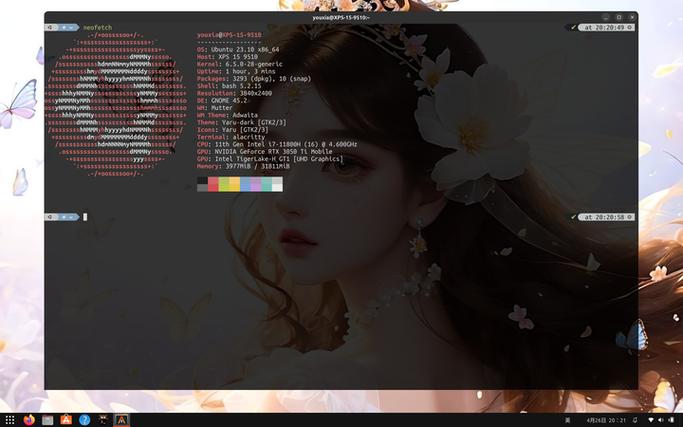Image resolution: width=683 pixels, height=427 pixels.
Task: Open Ubuntu Software from the taskbar
Action: tap(66, 420)
